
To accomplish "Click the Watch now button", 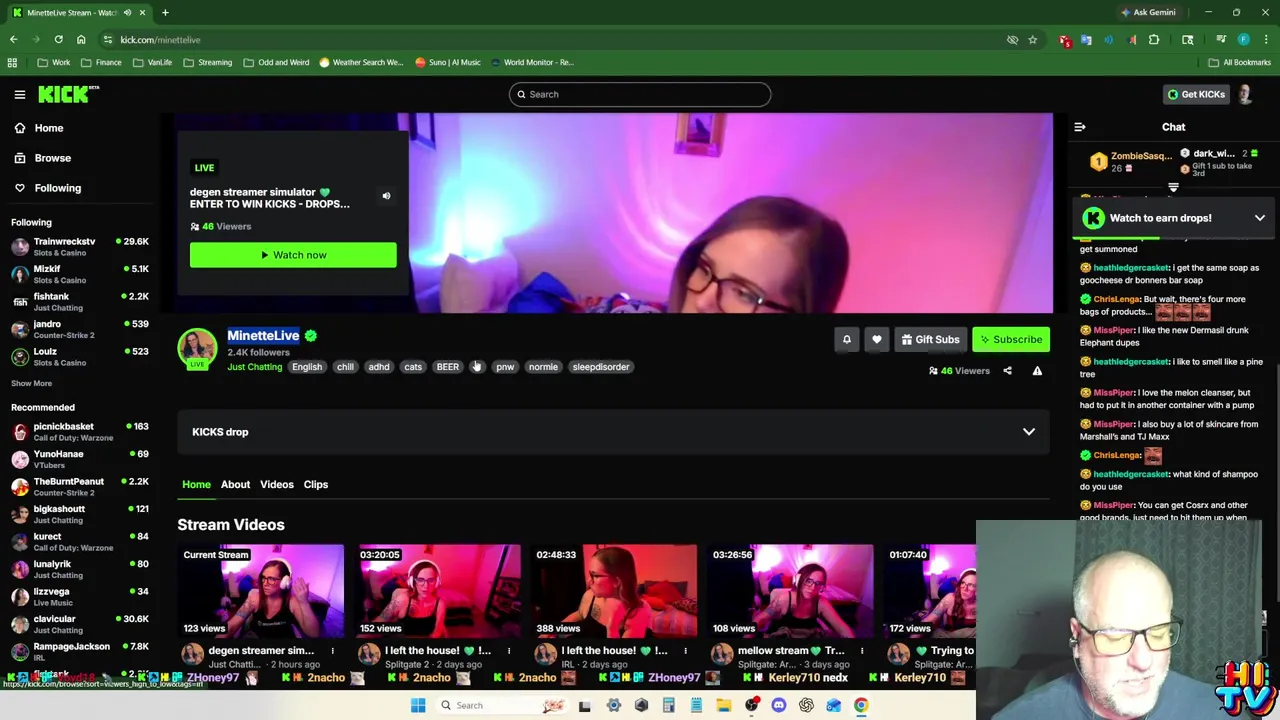I will point(293,255).
